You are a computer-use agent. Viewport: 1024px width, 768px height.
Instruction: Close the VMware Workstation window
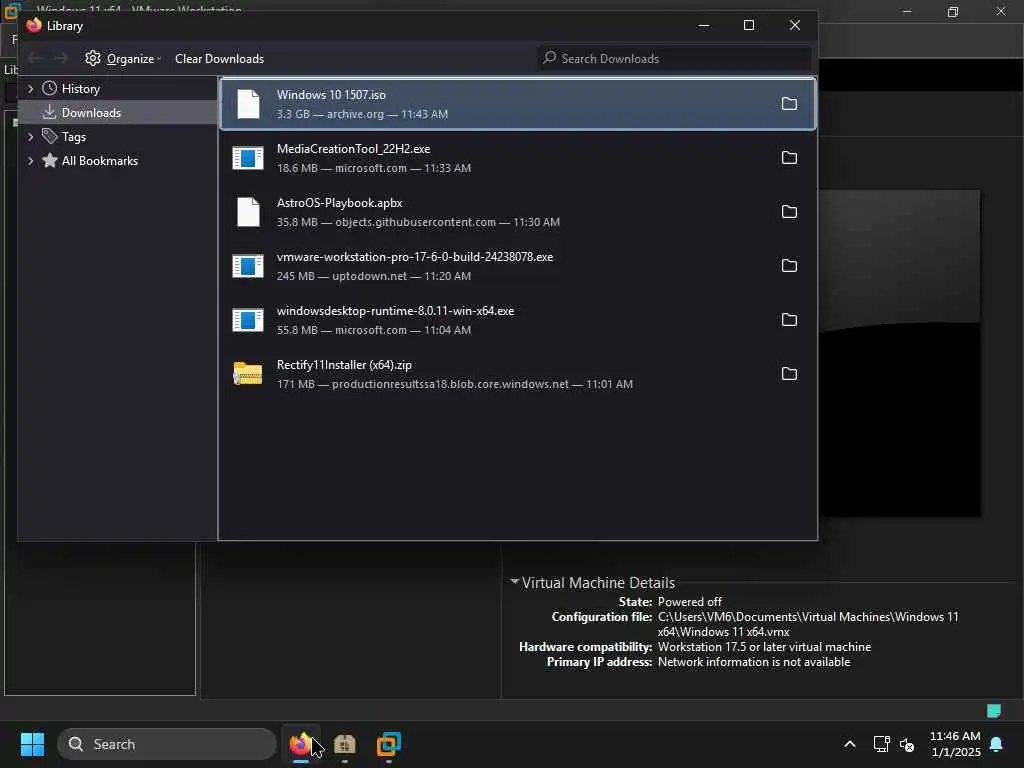tap(1000, 11)
